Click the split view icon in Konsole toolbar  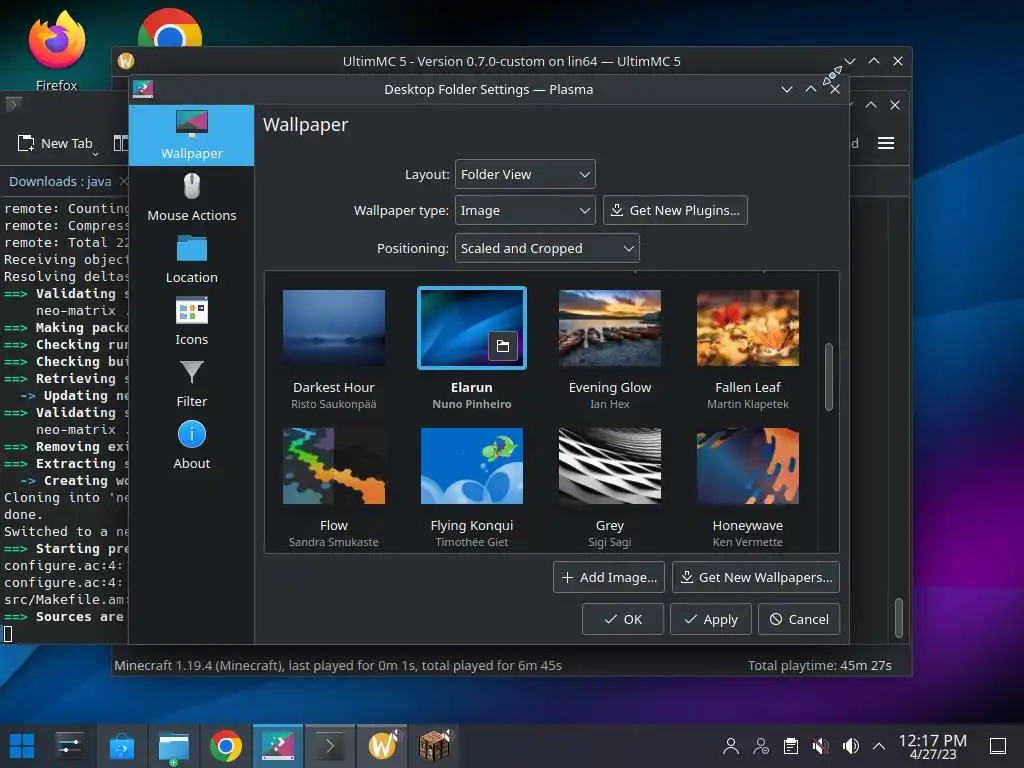coord(121,143)
